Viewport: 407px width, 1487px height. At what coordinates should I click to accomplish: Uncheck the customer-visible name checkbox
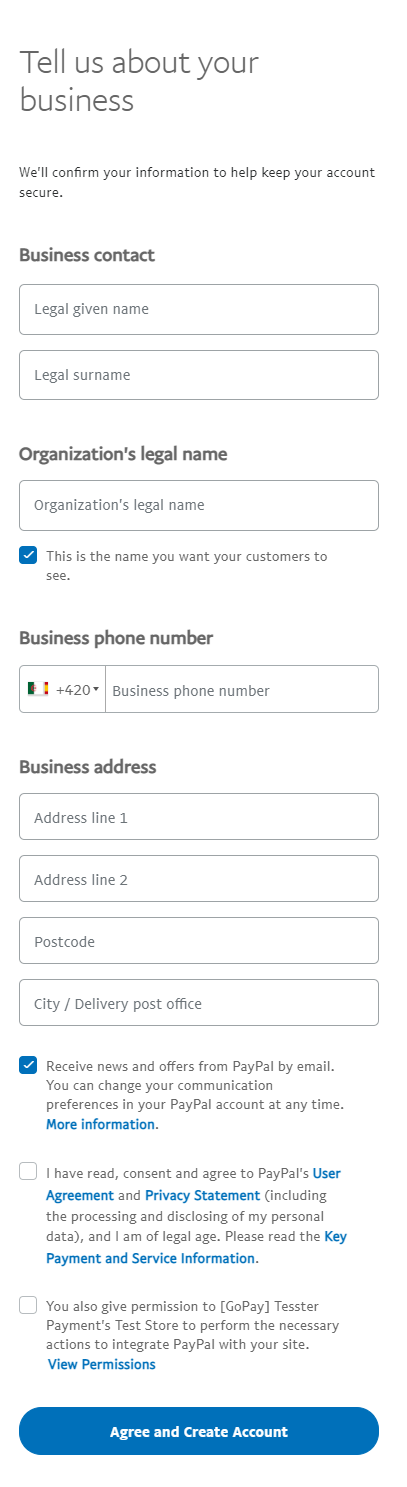(x=28, y=555)
